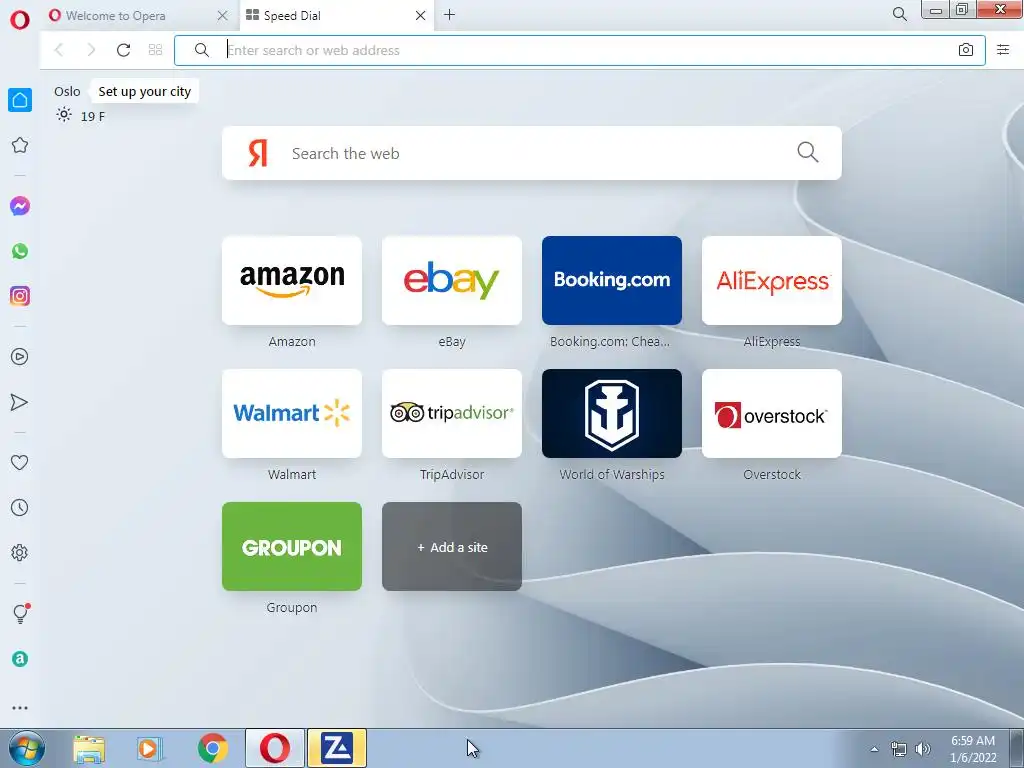Screen dimensions: 1024x768
Task: Open Easy Setup sliders icon
Action: click(1003, 50)
